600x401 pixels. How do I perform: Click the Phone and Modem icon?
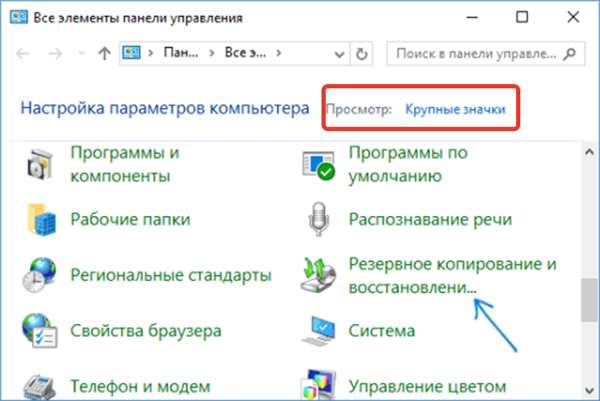(40, 387)
